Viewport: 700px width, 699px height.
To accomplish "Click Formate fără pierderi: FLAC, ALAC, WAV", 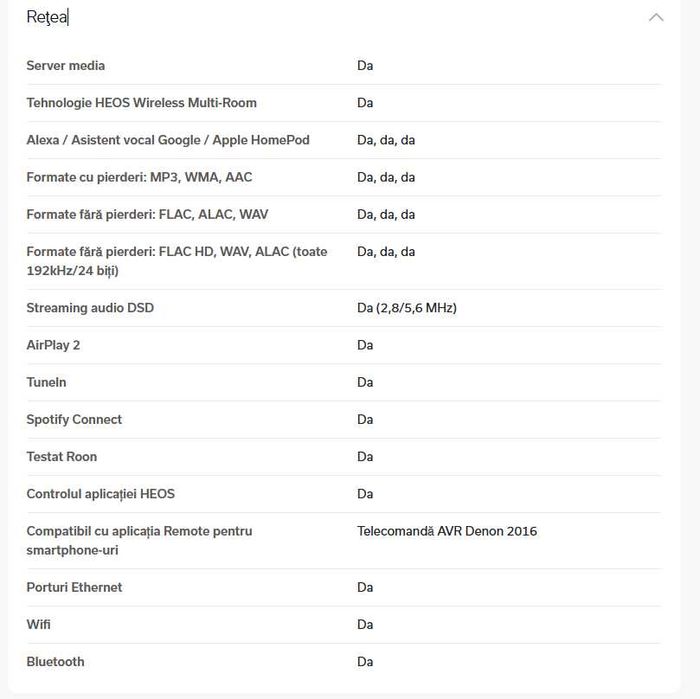I will coord(147,214).
